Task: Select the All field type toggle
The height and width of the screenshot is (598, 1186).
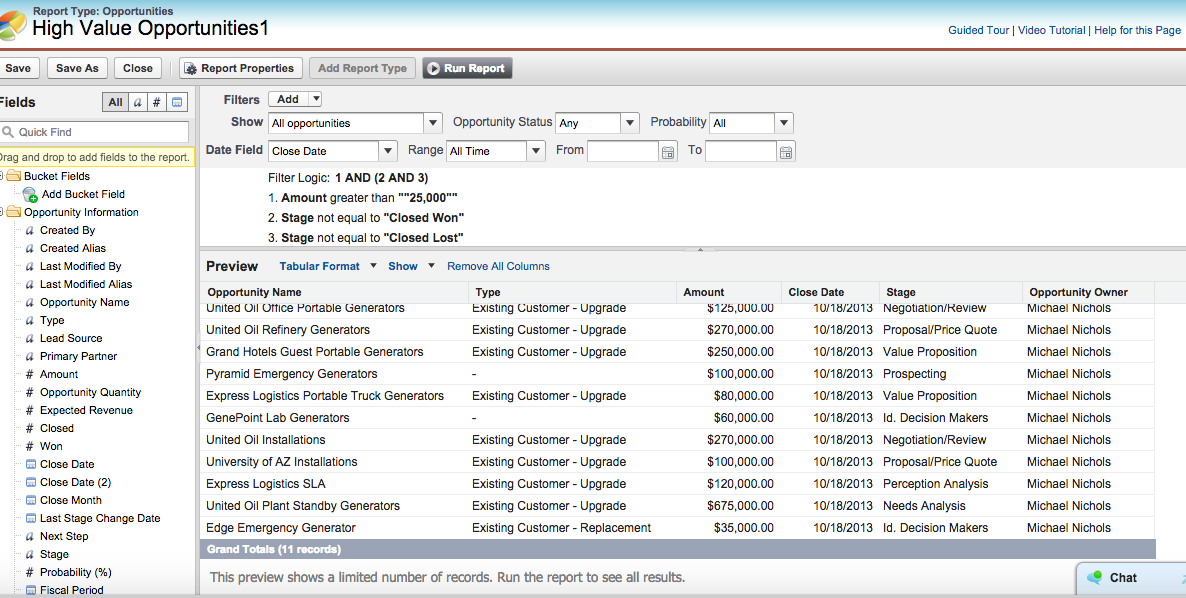Action: tap(115, 102)
